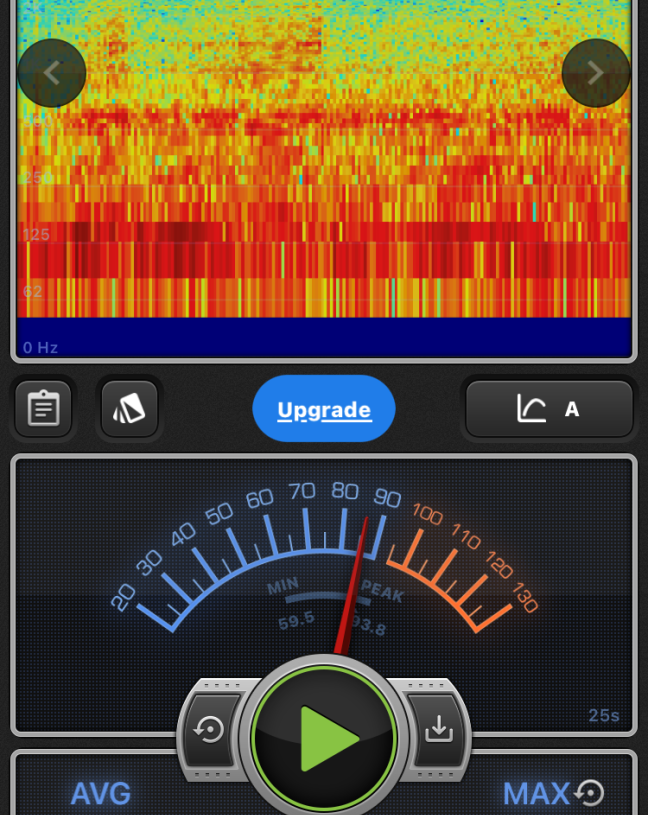Open the A frequency weighting selector
Screen dimensions: 648x815
549,408
